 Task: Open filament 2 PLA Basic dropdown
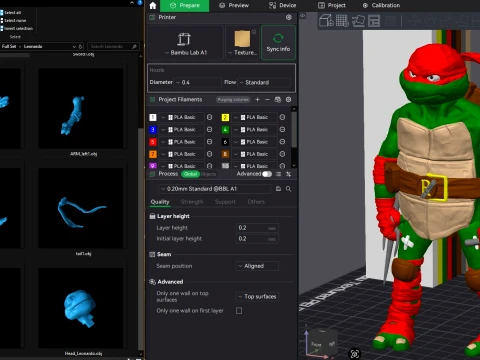(x=255, y=117)
